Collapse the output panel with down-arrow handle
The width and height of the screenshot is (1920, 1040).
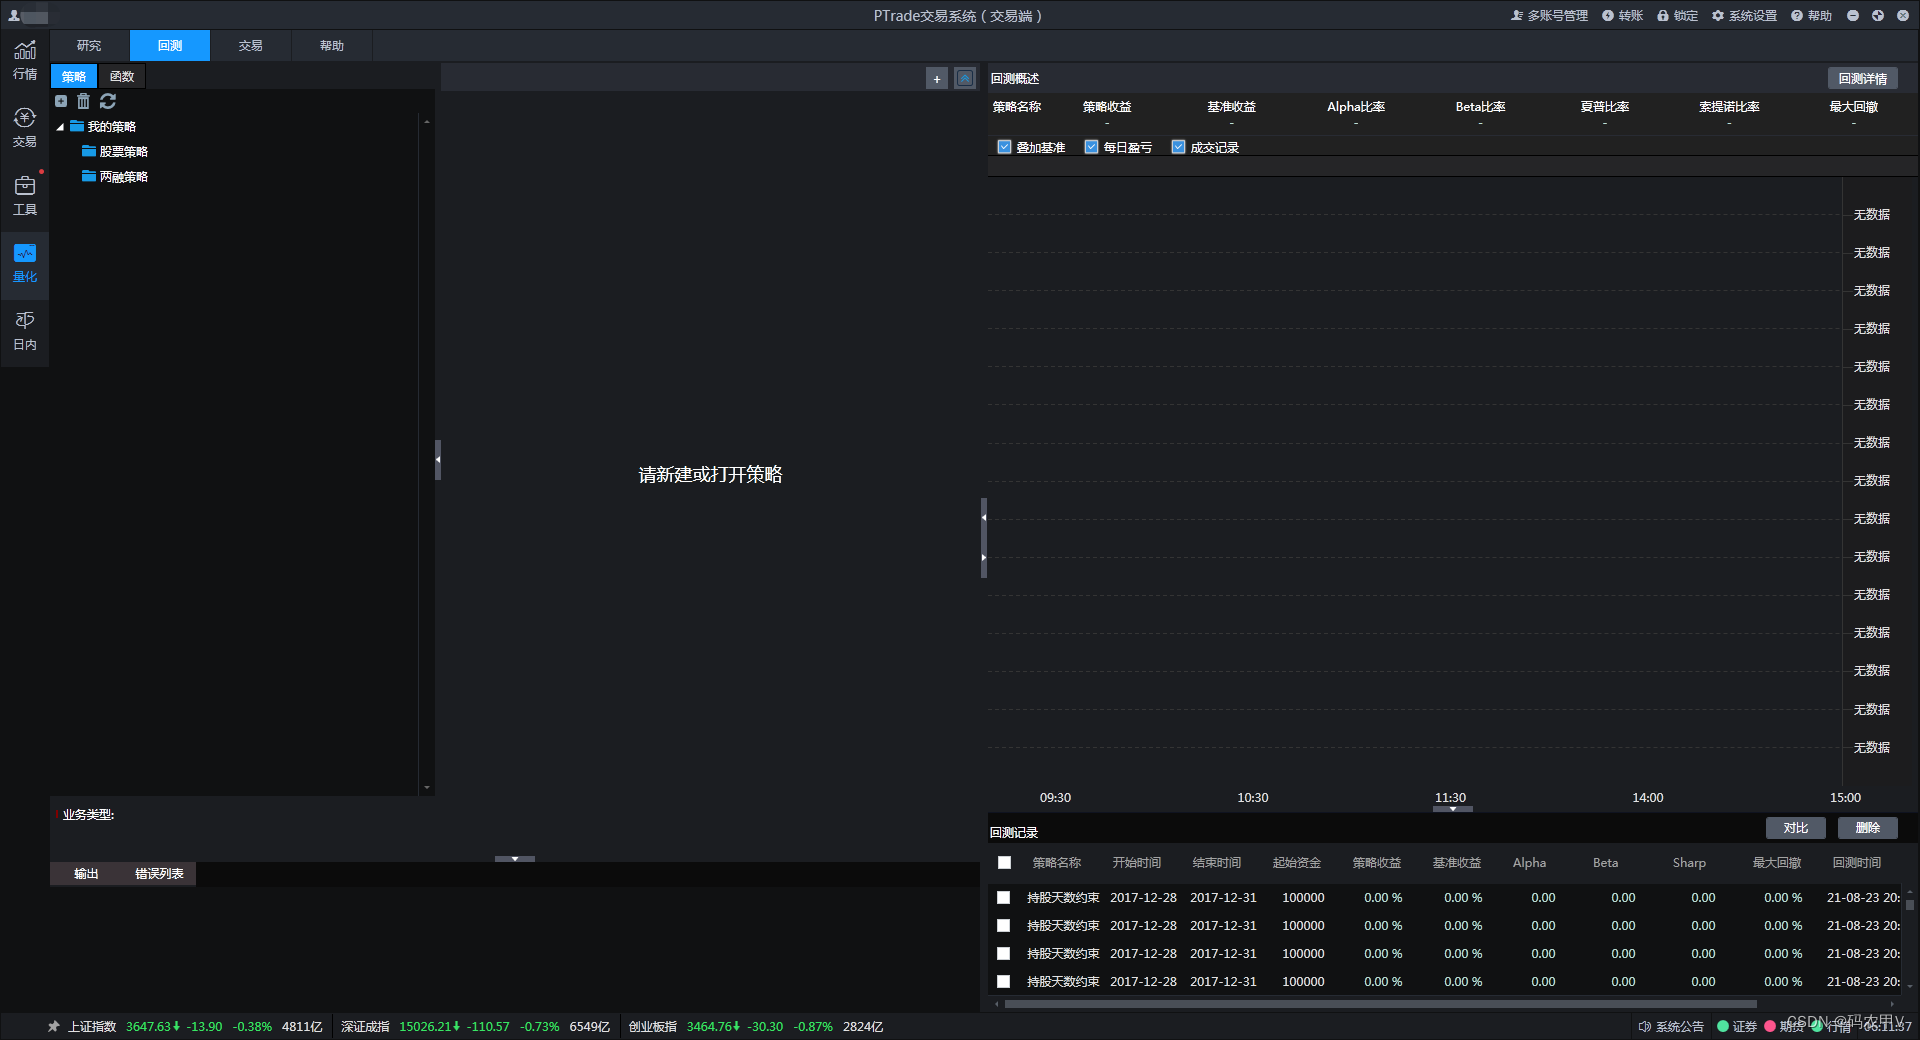point(515,859)
